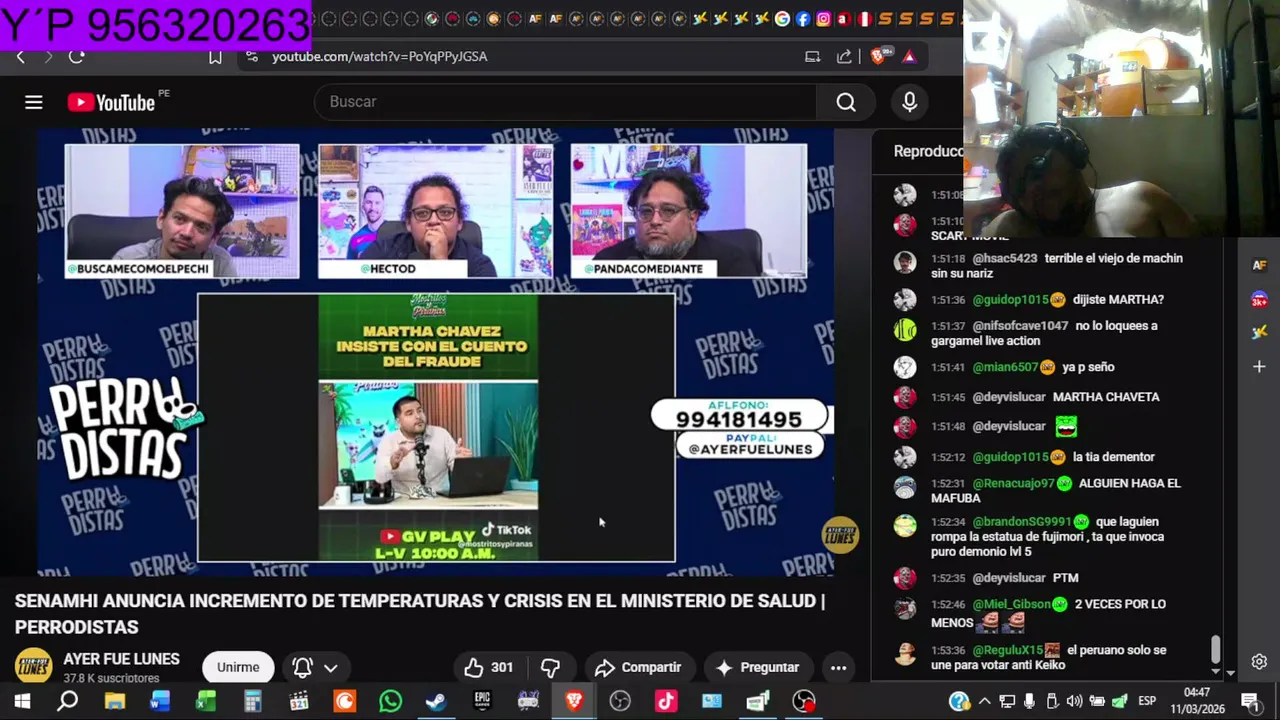1280x720 pixels.
Task: Open more actions three-dots menu
Action: pyautogui.click(x=839, y=667)
